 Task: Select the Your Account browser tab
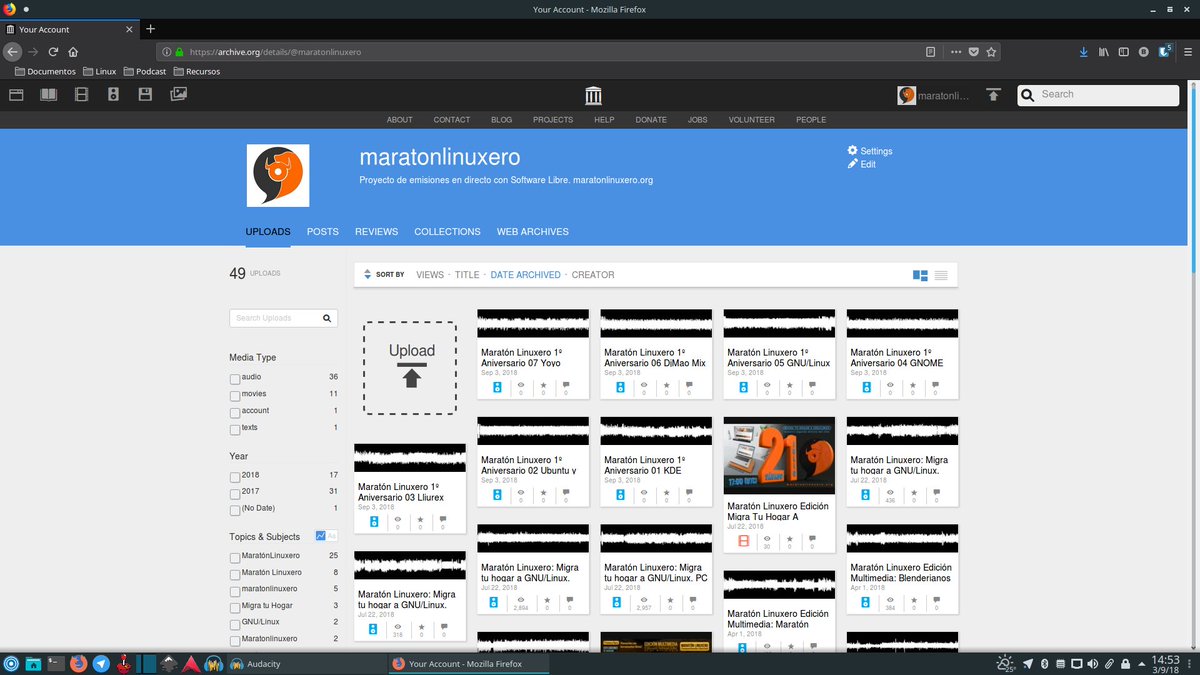pyautogui.click(x=70, y=29)
